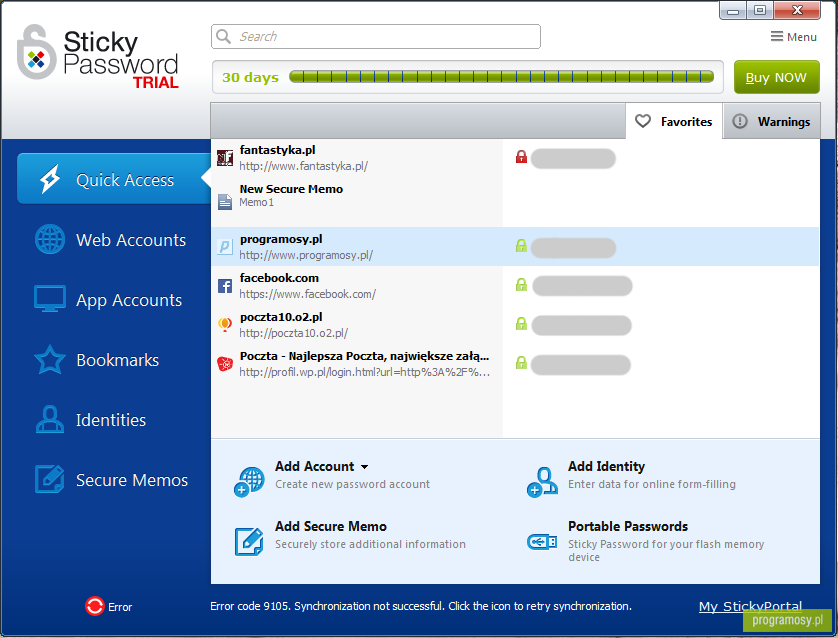Click the Add Identity person icon
The width and height of the screenshot is (838, 638).
[542, 481]
